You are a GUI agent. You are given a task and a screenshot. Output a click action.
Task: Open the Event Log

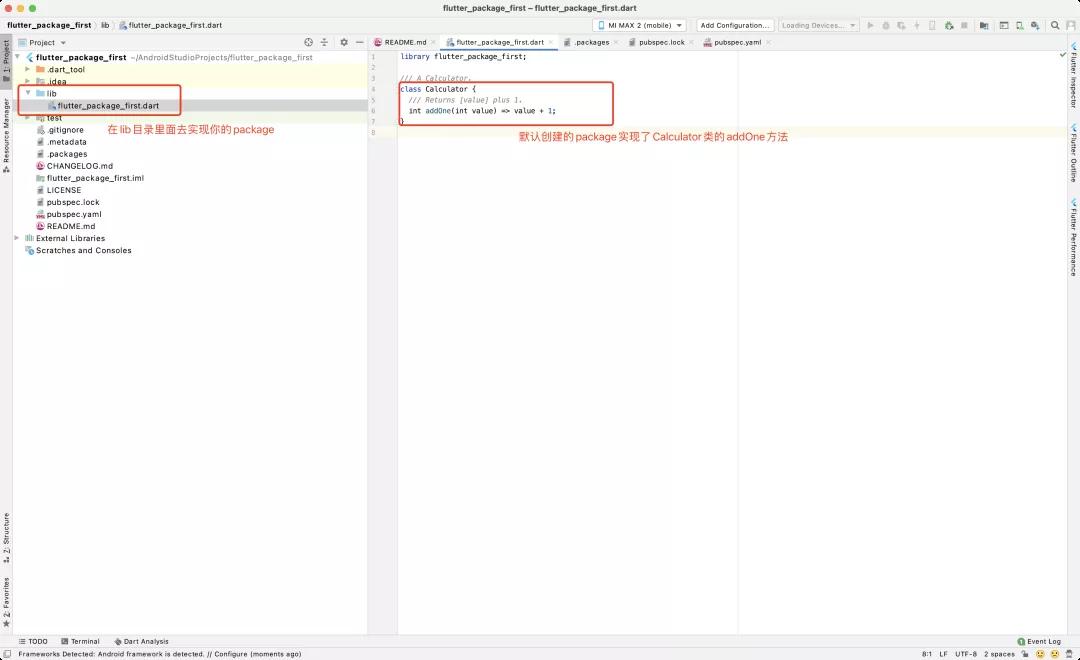click(x=1039, y=641)
